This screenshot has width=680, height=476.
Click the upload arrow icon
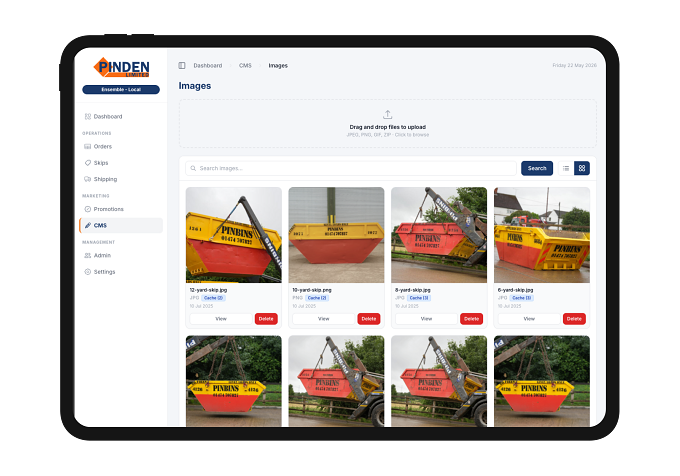coord(387,114)
